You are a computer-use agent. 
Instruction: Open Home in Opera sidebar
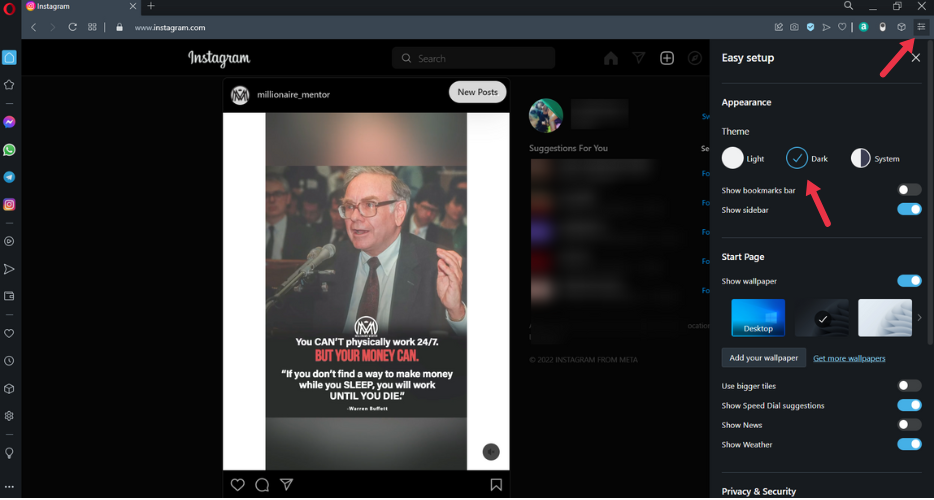point(9,57)
